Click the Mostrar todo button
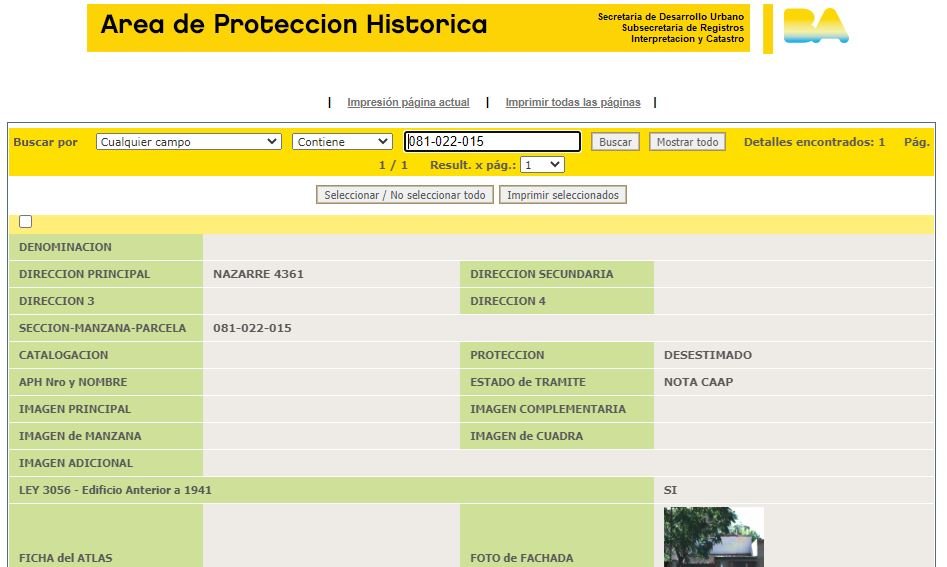This screenshot has width=947, height=567. click(687, 142)
